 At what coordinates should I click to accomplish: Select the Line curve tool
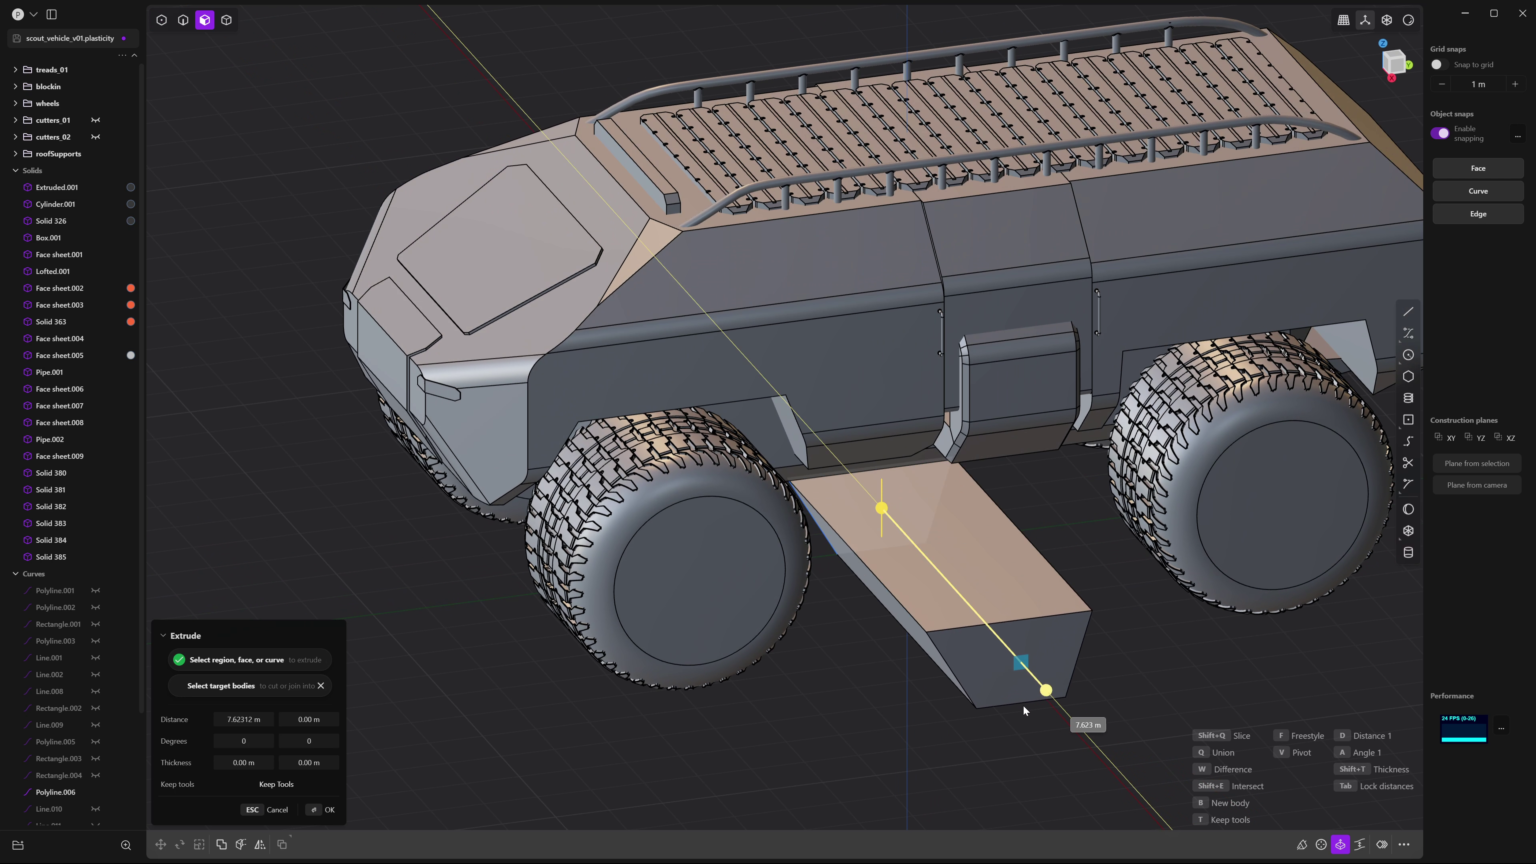point(1408,312)
